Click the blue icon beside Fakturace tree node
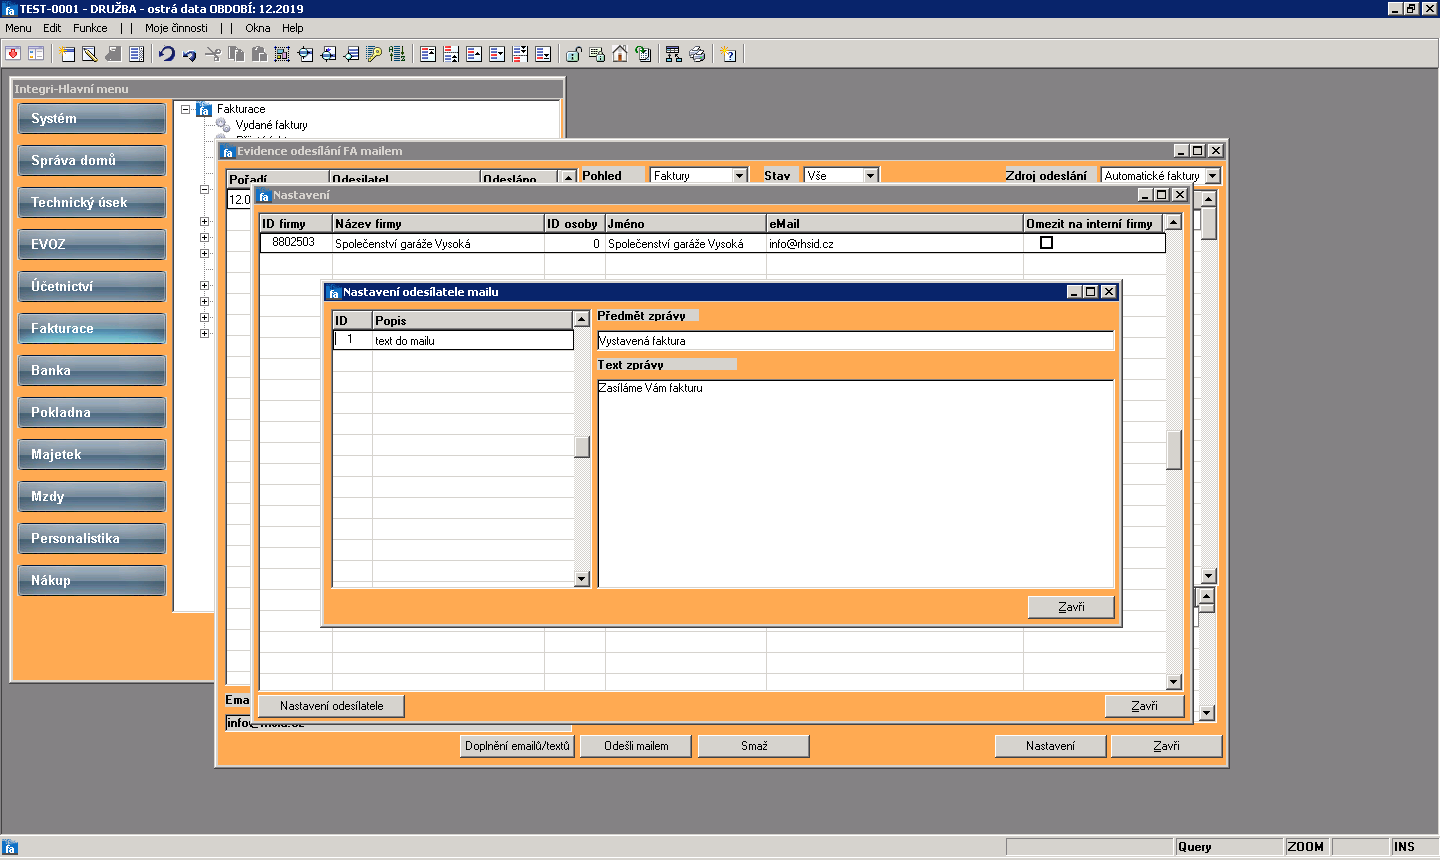 tap(204, 109)
